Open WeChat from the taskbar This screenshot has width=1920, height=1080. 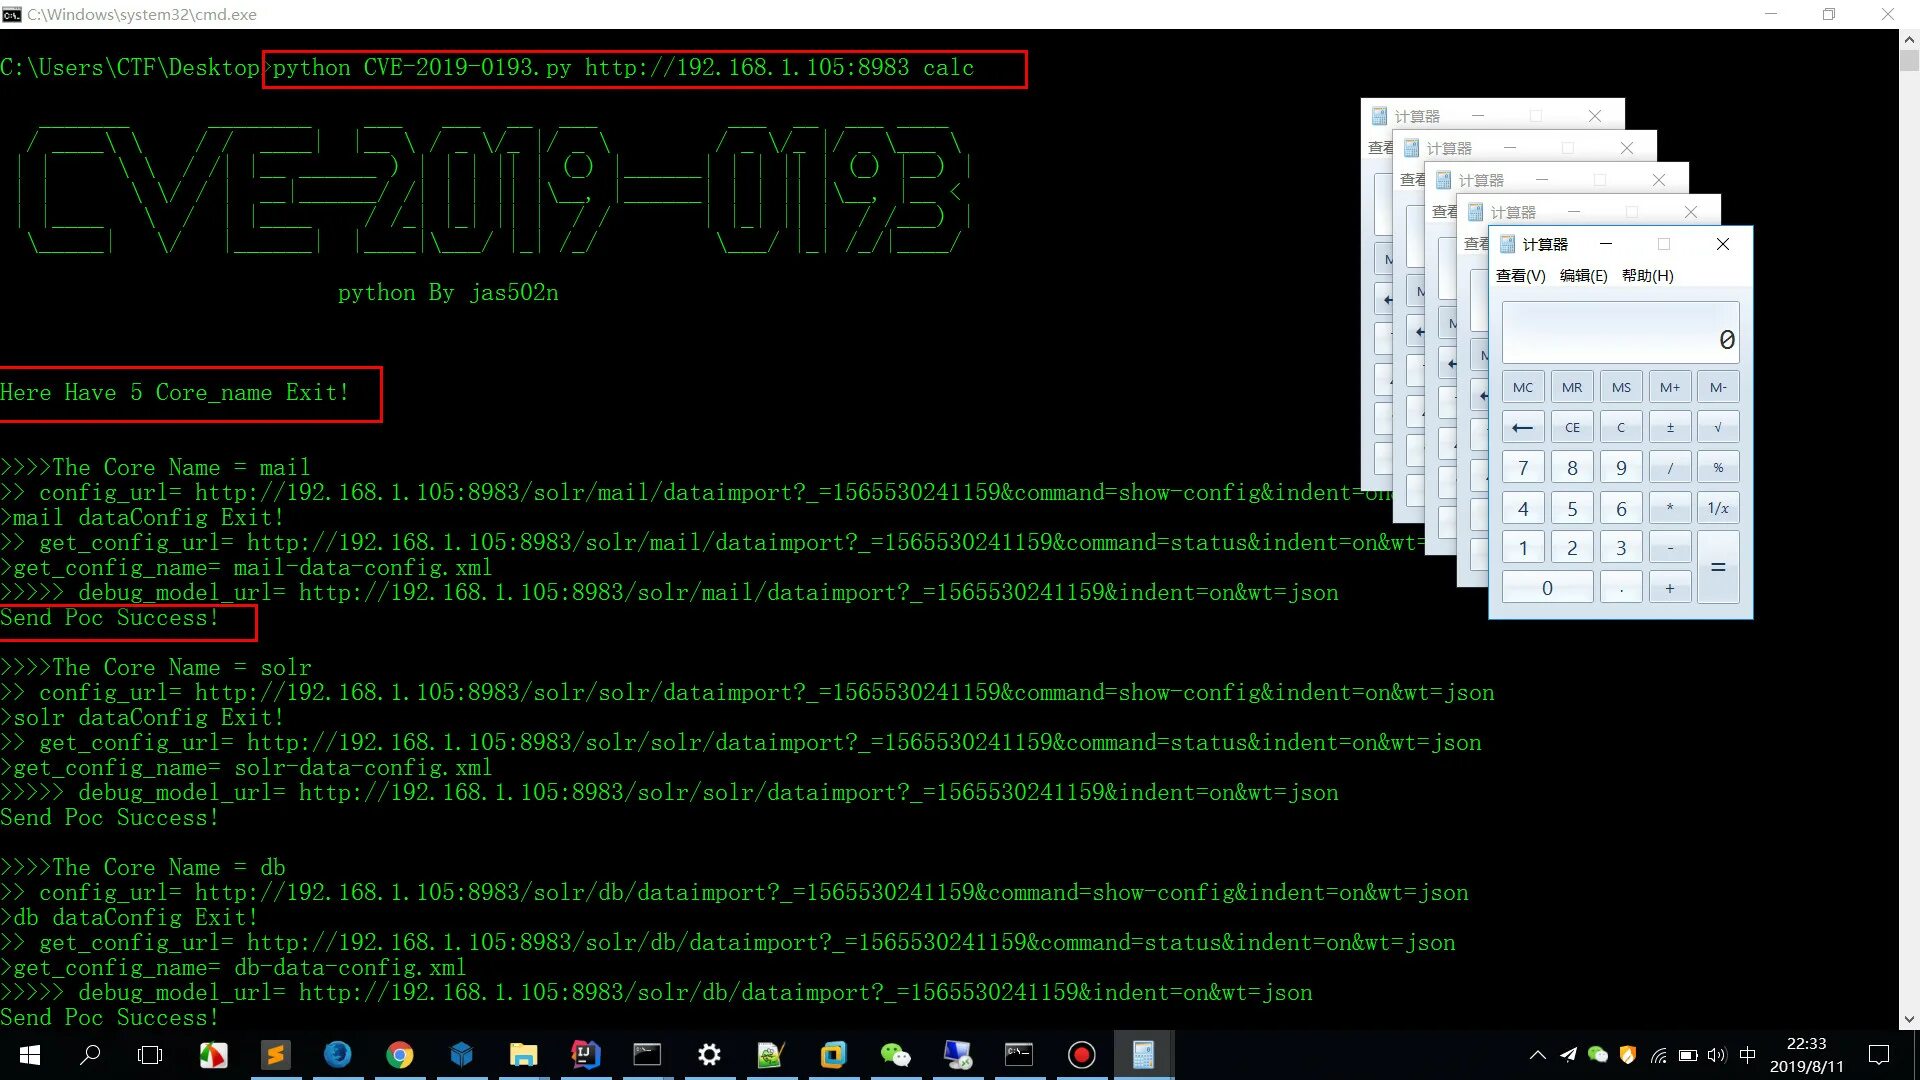click(x=895, y=1054)
